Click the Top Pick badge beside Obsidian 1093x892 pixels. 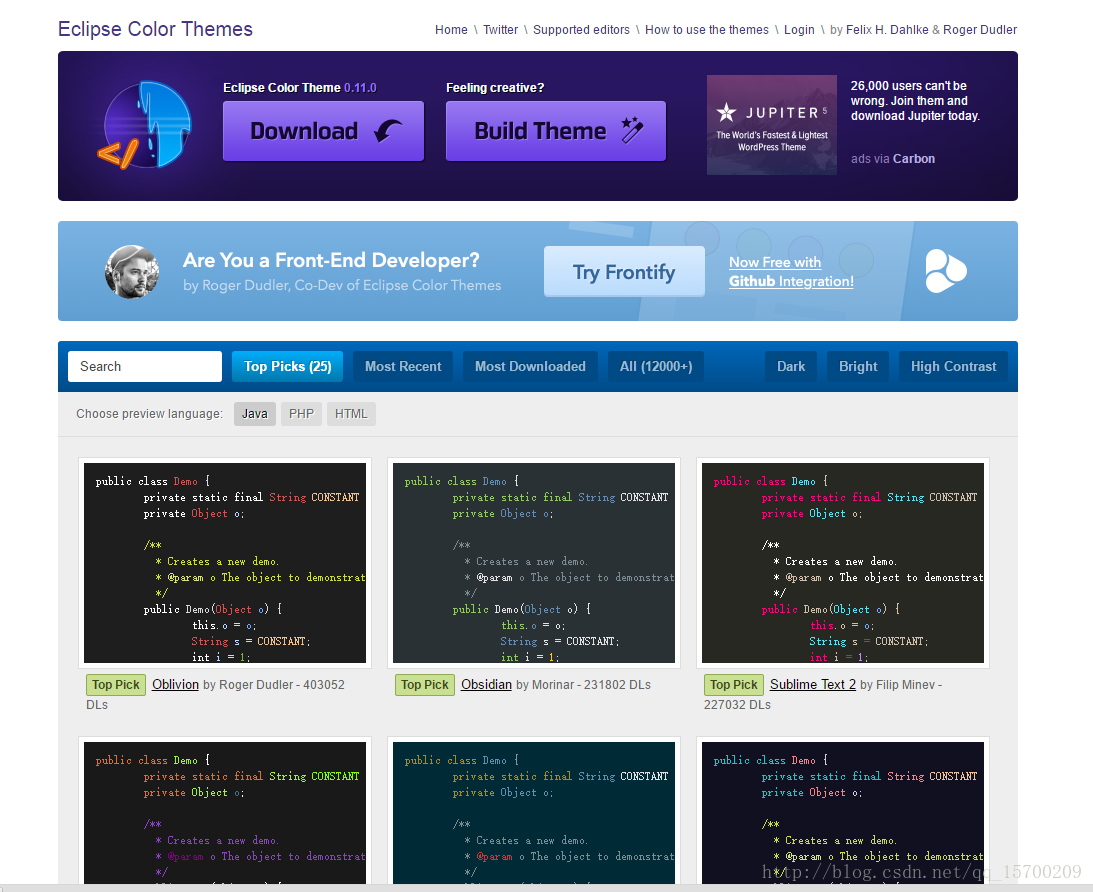425,685
